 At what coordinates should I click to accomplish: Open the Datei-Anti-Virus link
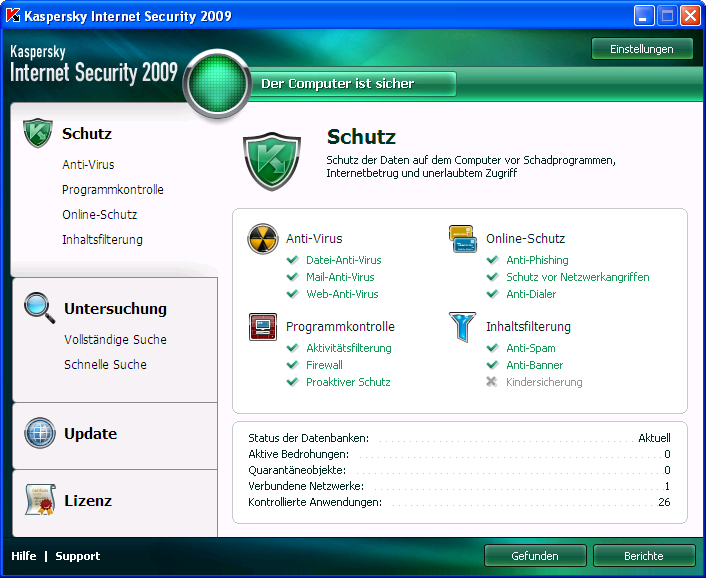pos(344,260)
